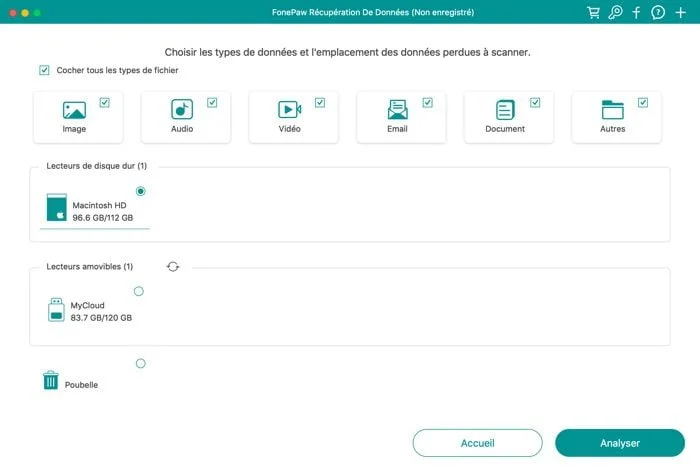Uncheck the Vidéo type checkbox
The width and height of the screenshot is (700, 473).
click(320, 103)
